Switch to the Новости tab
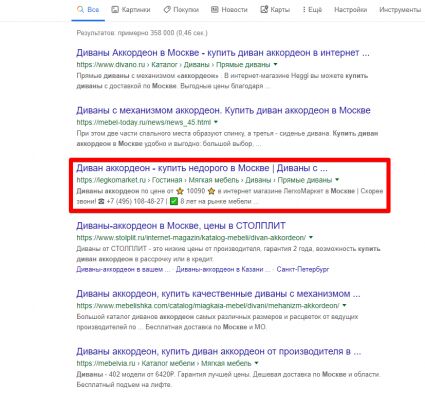Screen dimensions: 425x400 pyautogui.click(x=229, y=10)
